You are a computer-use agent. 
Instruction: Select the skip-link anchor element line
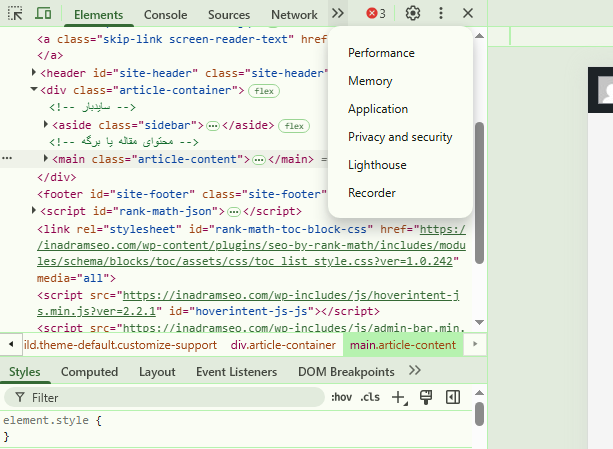click(182, 39)
